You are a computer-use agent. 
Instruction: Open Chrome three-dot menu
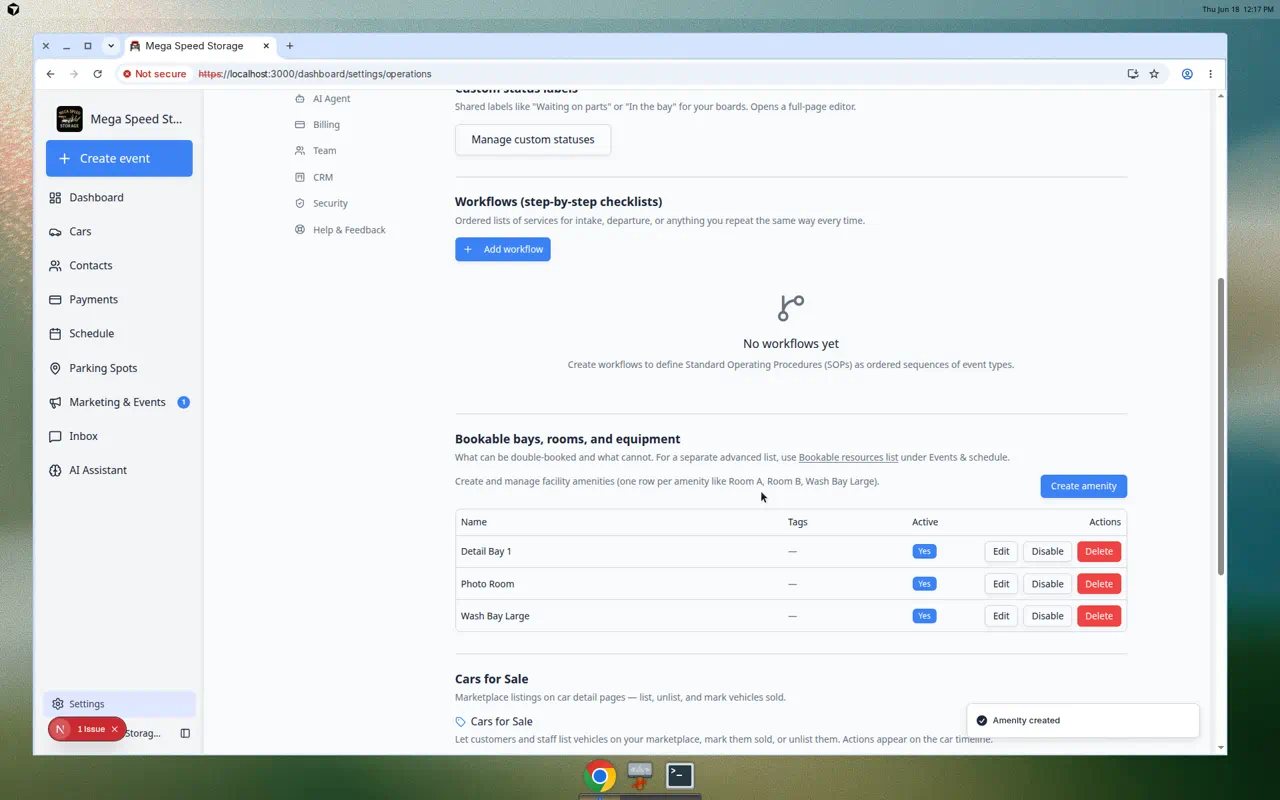tap(1210, 74)
